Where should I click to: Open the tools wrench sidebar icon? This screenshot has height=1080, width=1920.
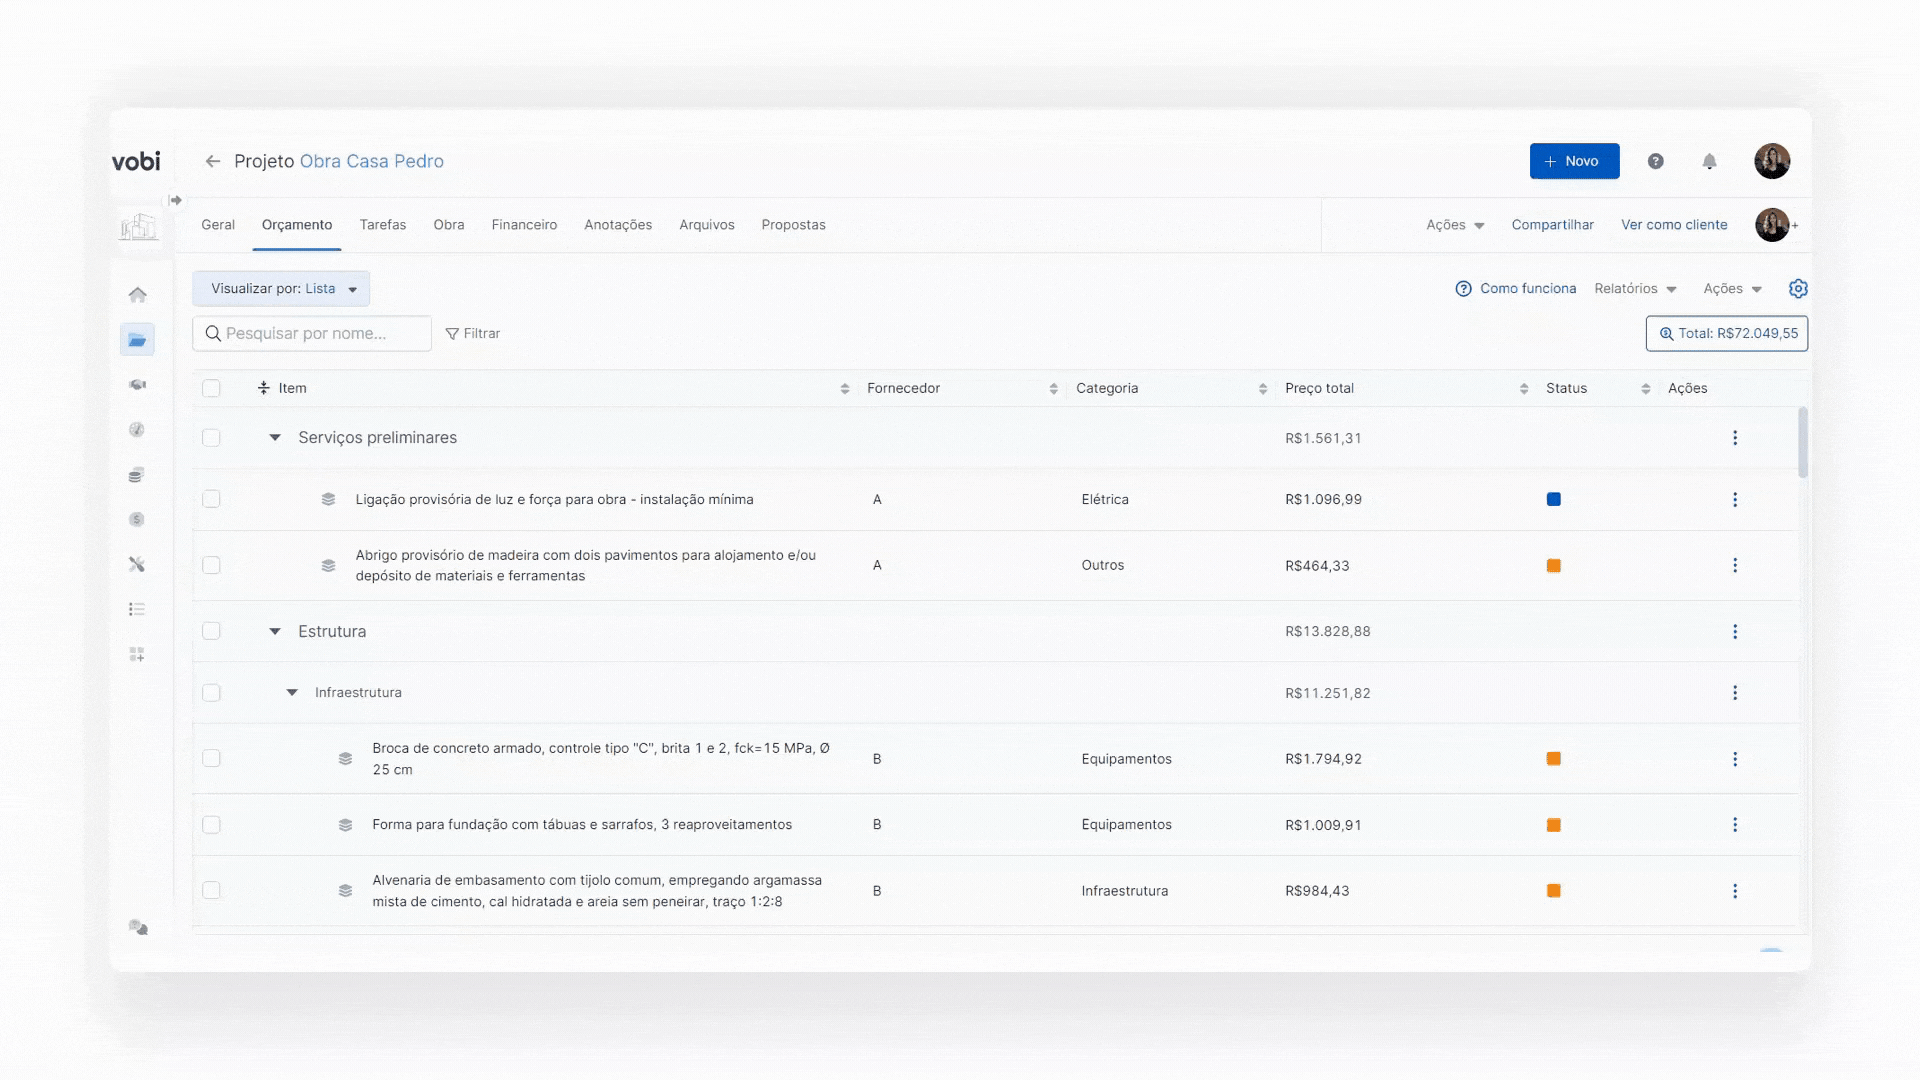click(138, 565)
